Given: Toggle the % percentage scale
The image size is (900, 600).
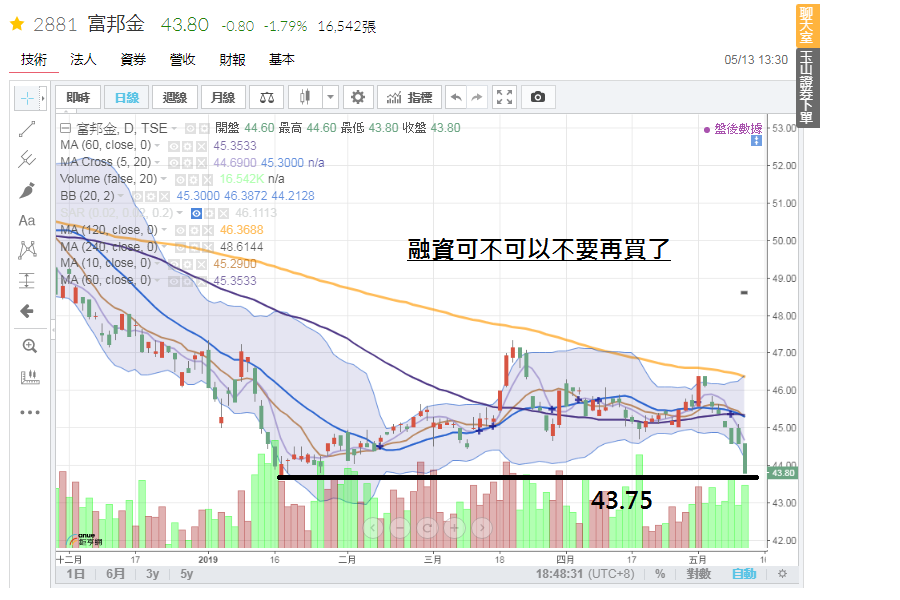Looking at the screenshot, I should (660, 574).
